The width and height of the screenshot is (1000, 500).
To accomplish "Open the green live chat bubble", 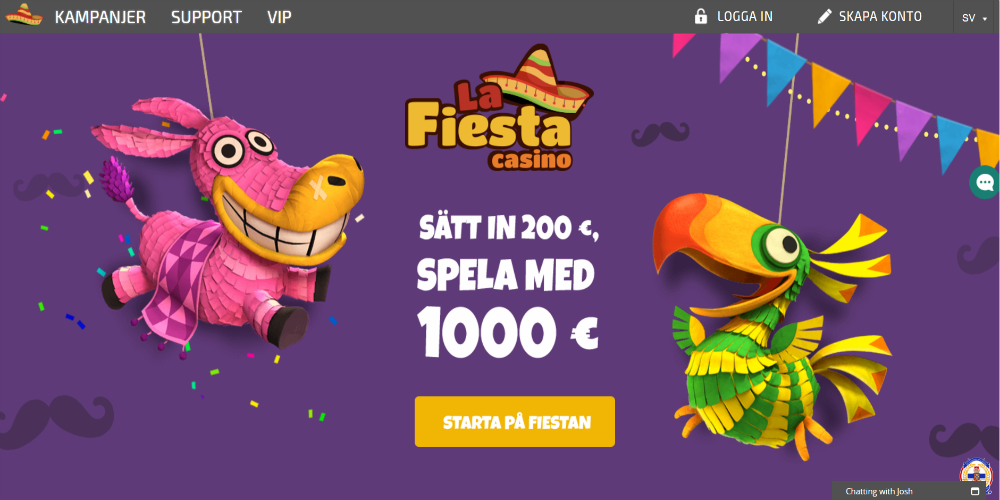I will pyautogui.click(x=985, y=183).
